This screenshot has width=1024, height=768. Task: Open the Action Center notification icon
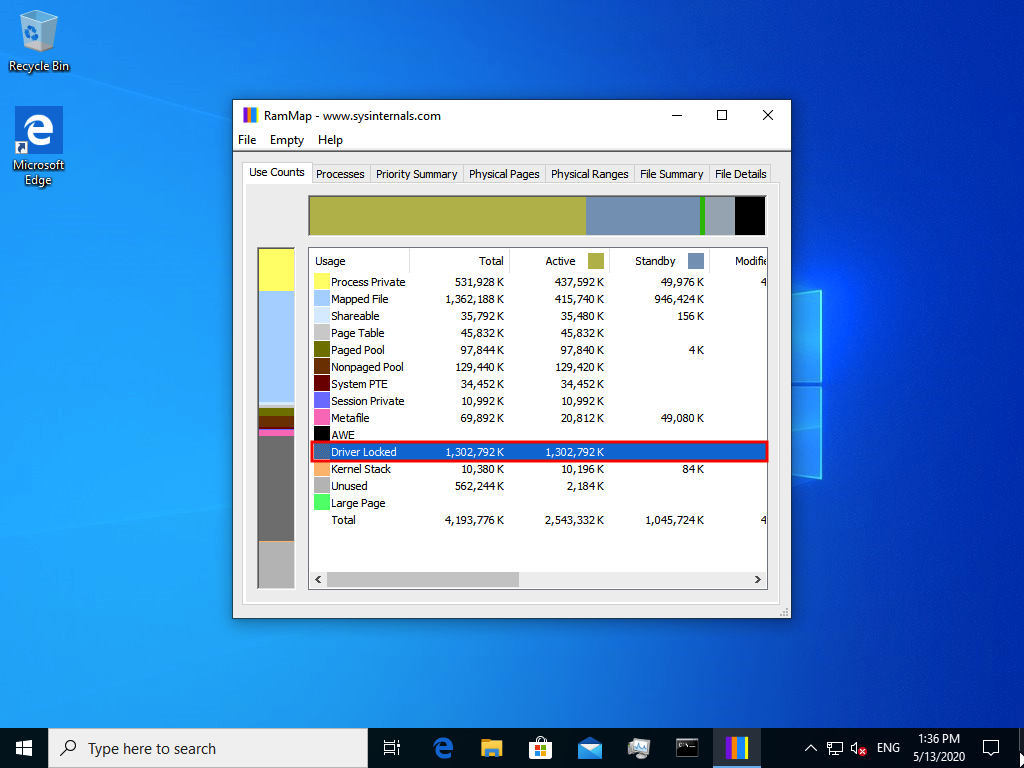(991, 748)
